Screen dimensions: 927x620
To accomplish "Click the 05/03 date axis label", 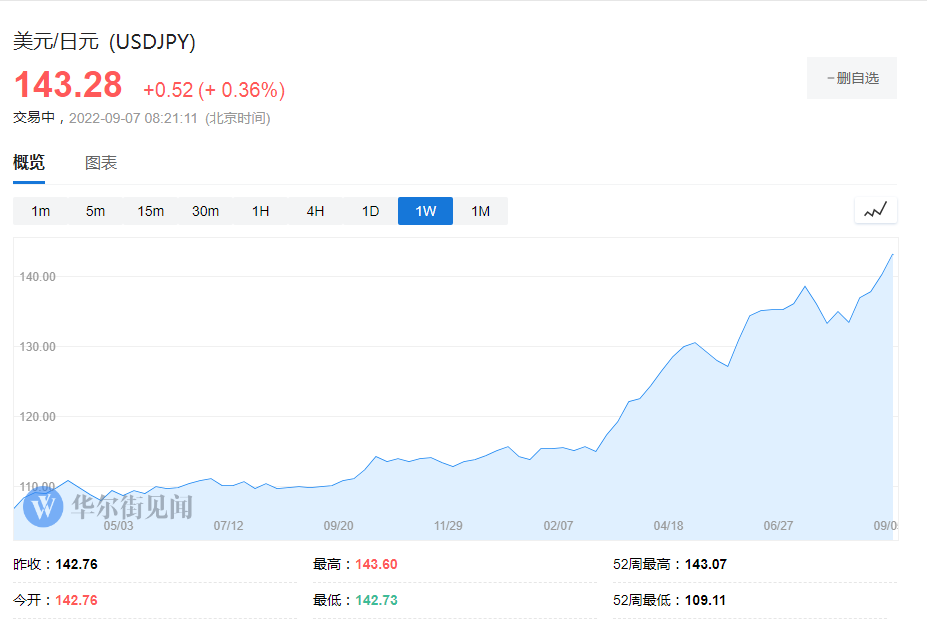I will (118, 525).
